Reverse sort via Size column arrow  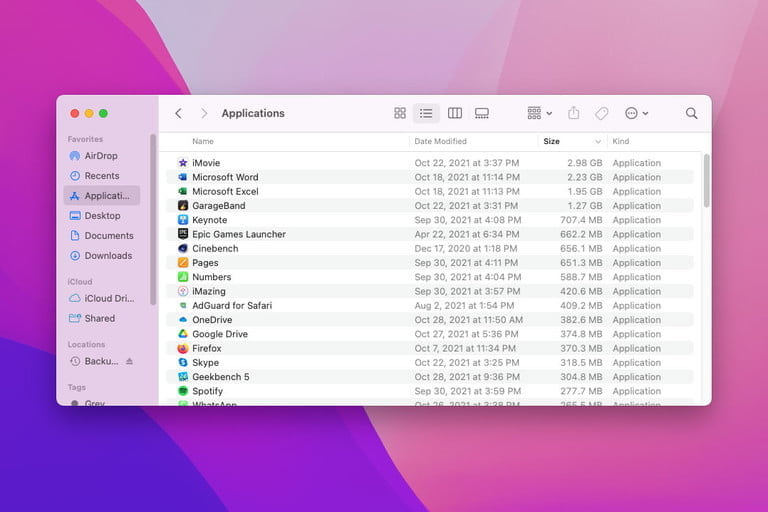point(598,142)
